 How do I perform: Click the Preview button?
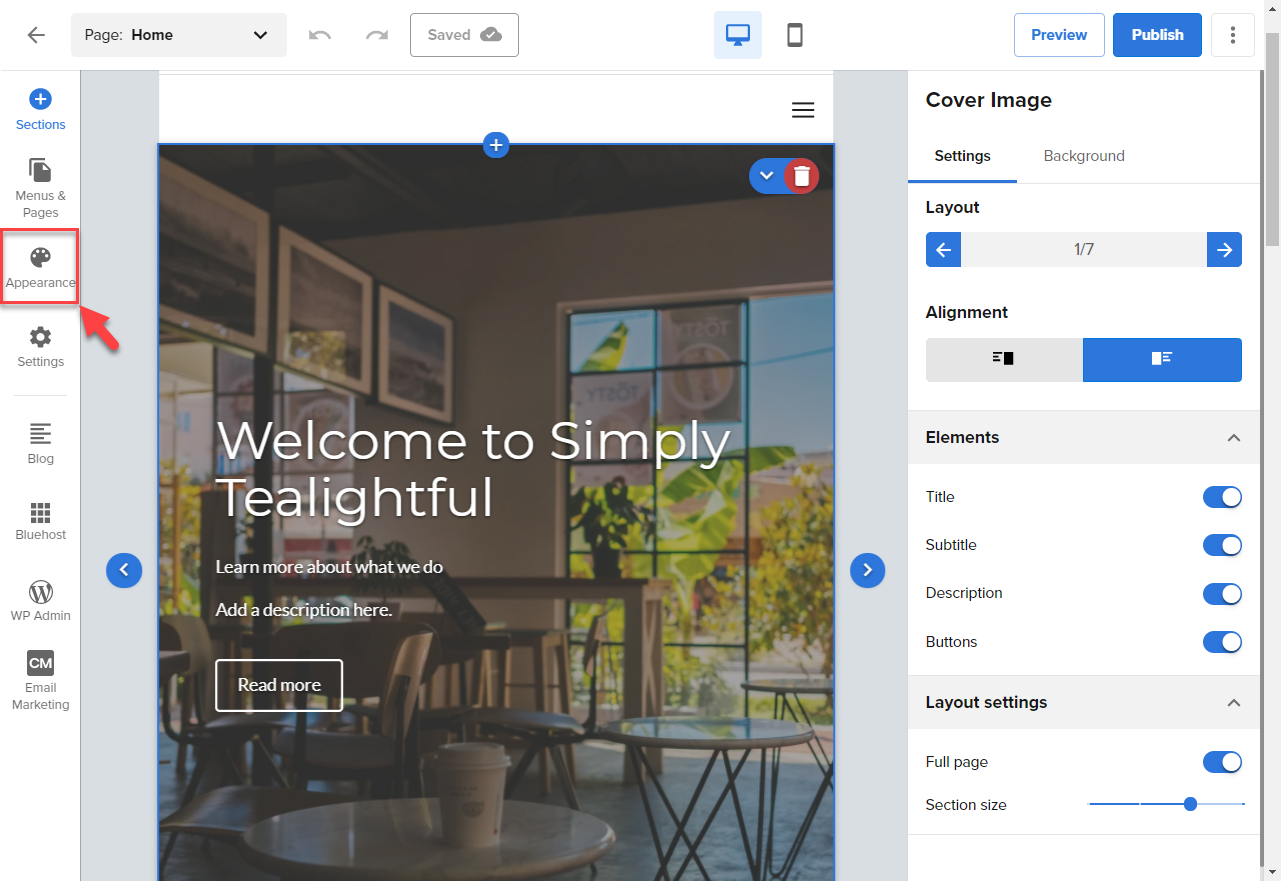coord(1059,35)
